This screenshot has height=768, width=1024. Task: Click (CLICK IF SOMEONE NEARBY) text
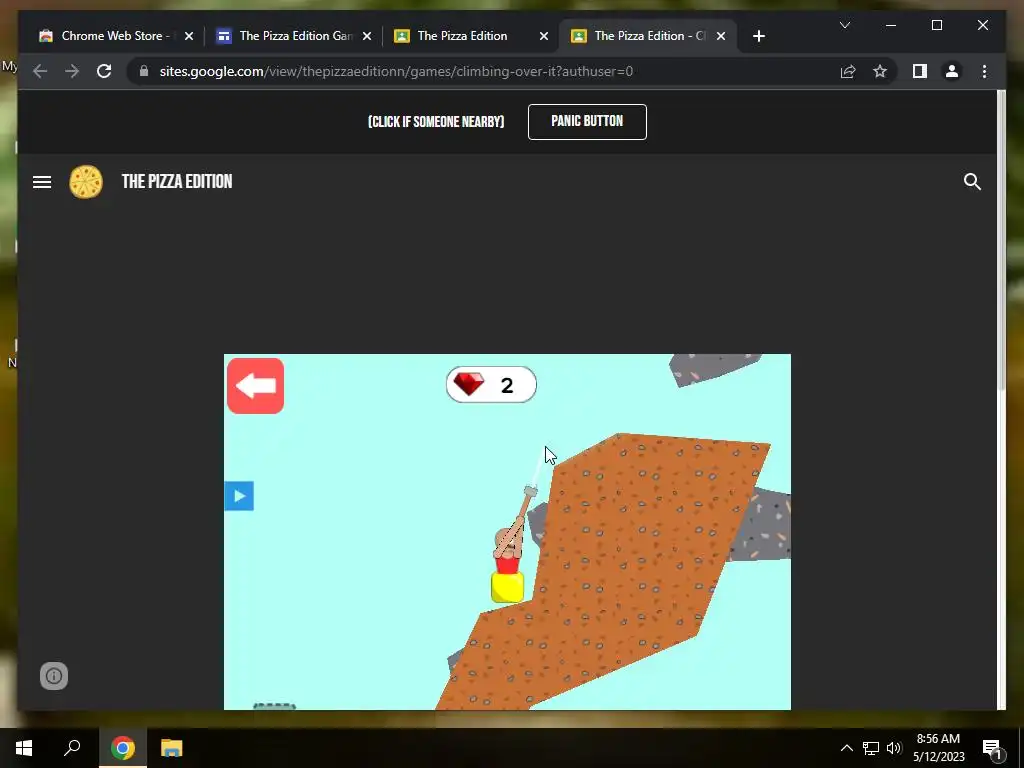pos(436,122)
